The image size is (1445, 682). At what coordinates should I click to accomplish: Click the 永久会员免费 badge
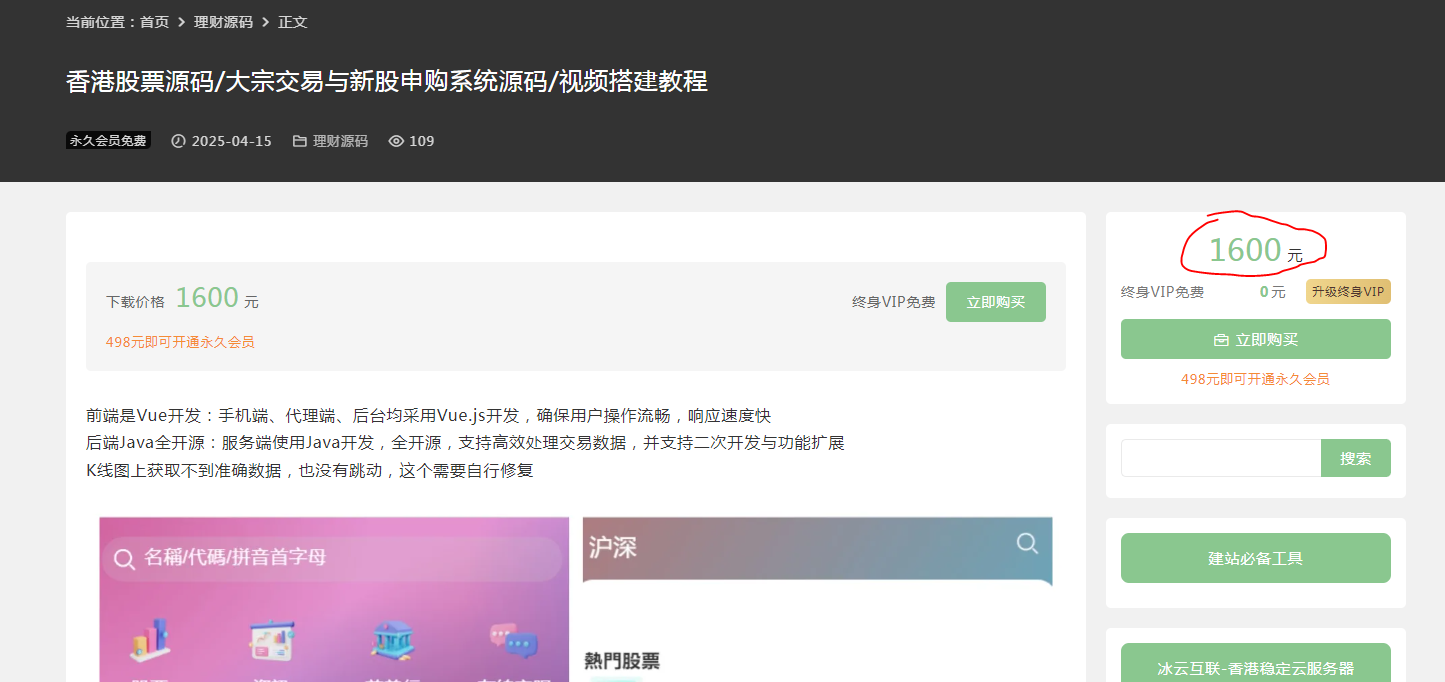pyautogui.click(x=108, y=141)
